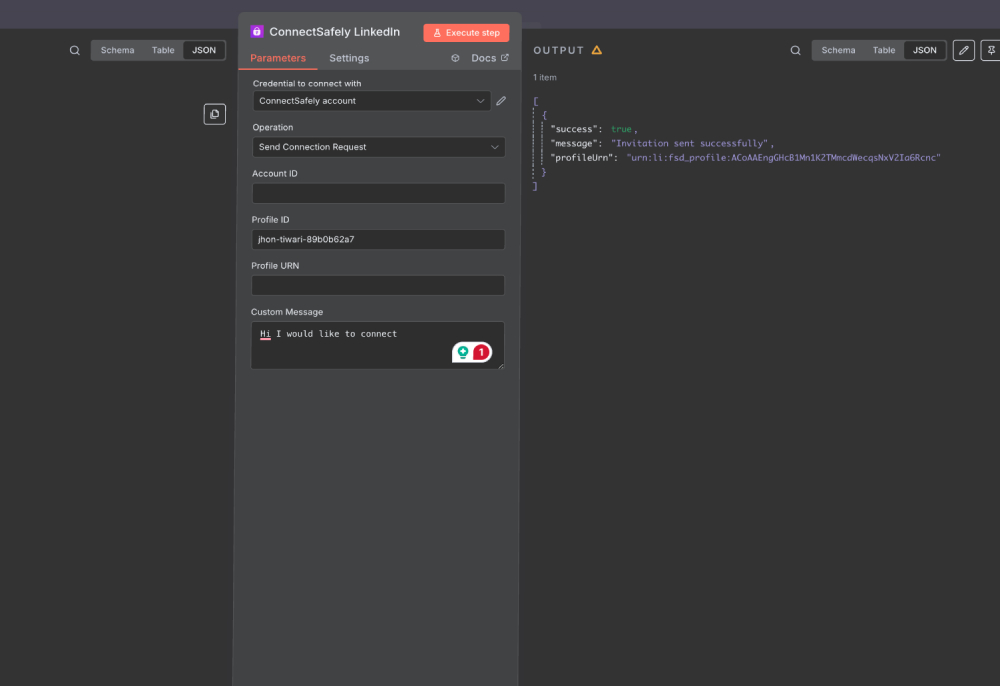Open the Operation dropdown
The image size is (1000, 686).
[x=377, y=146]
